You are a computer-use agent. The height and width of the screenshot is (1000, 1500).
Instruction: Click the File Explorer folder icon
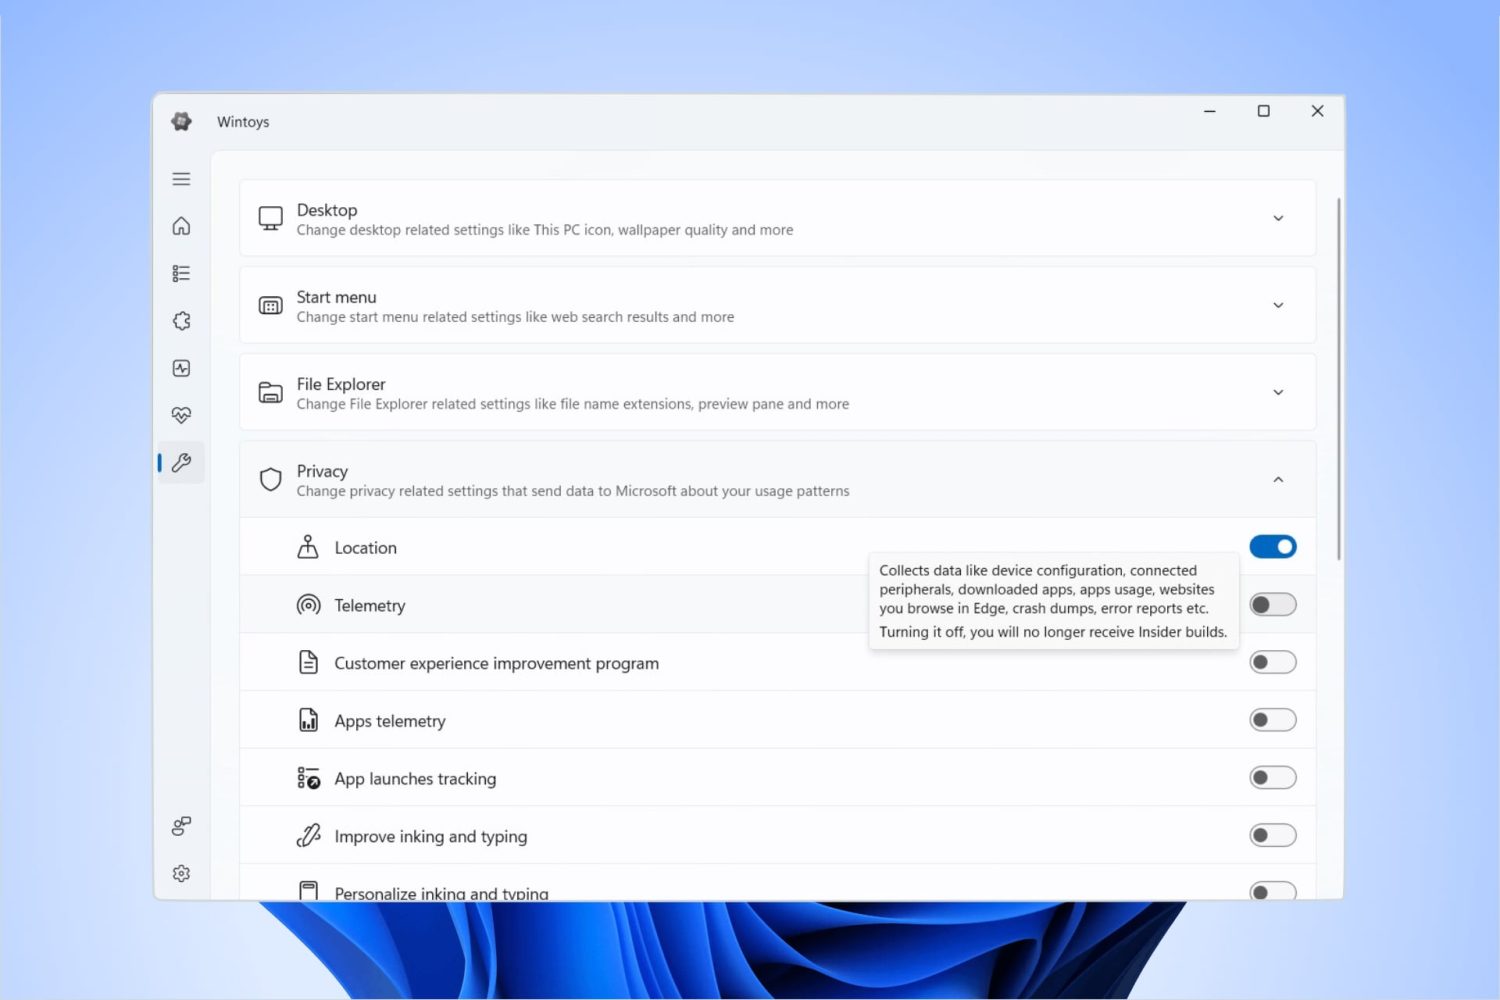coord(270,392)
